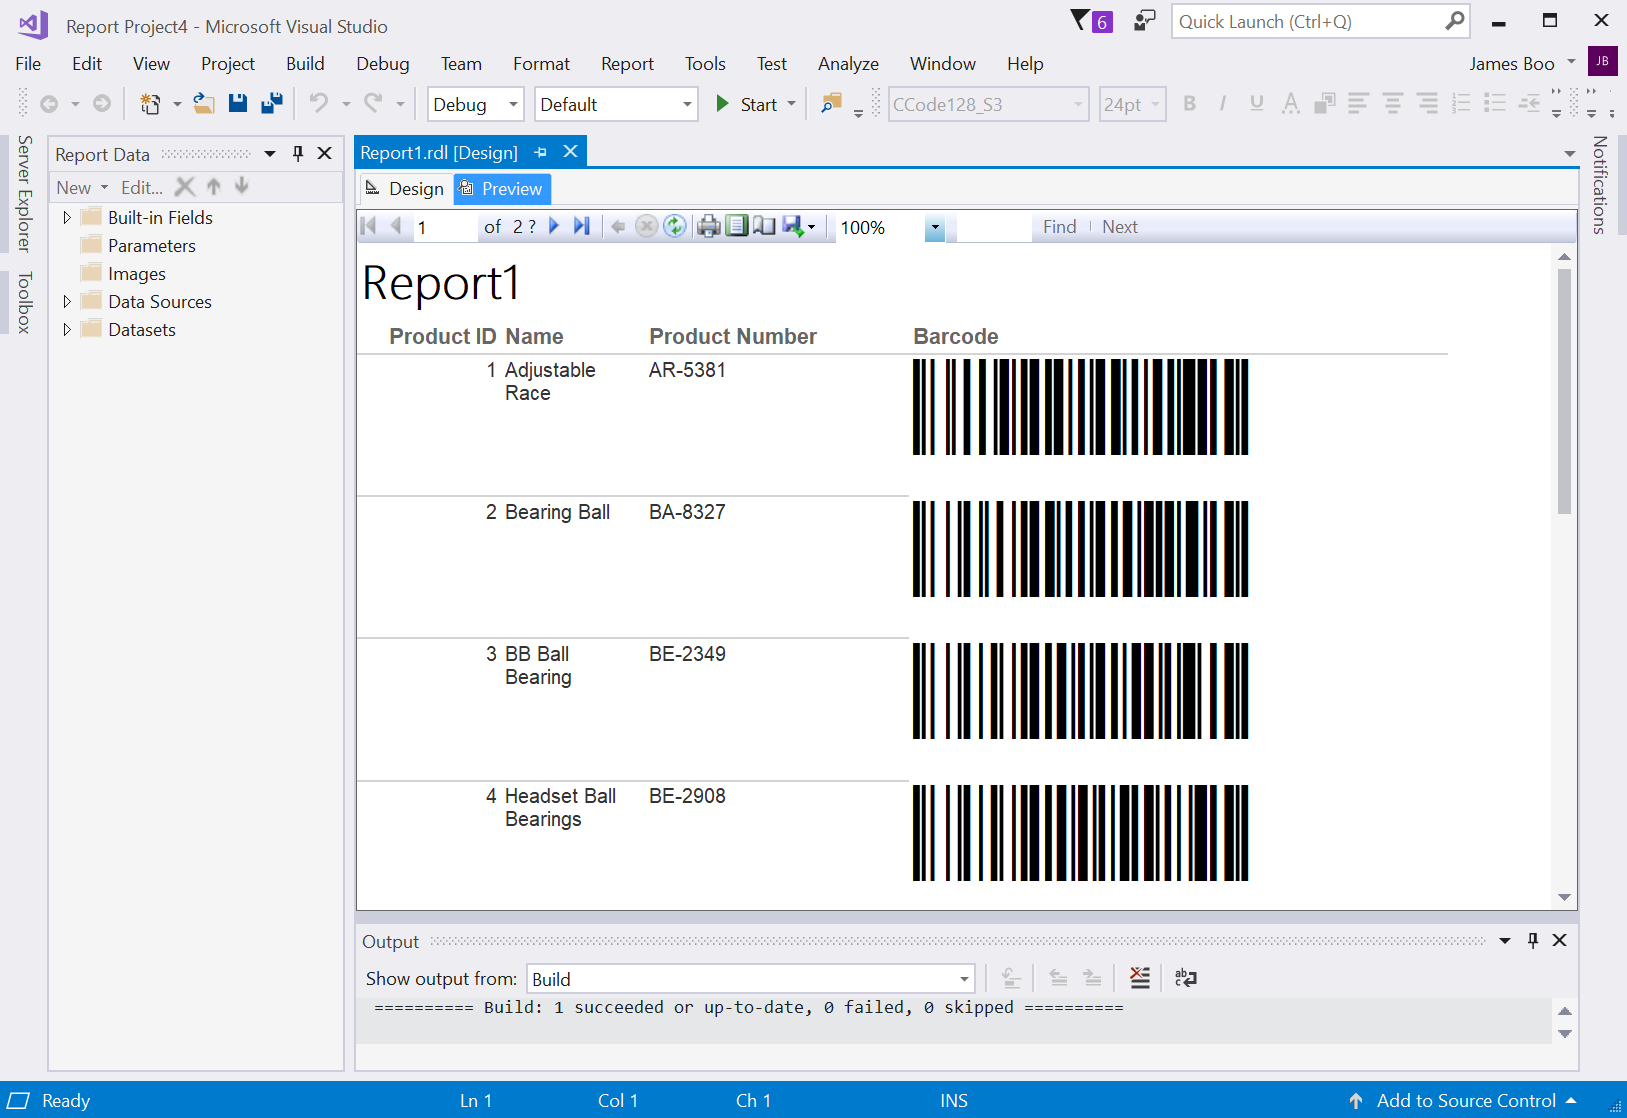
Task: Expand Datasets folder
Action: 67,330
